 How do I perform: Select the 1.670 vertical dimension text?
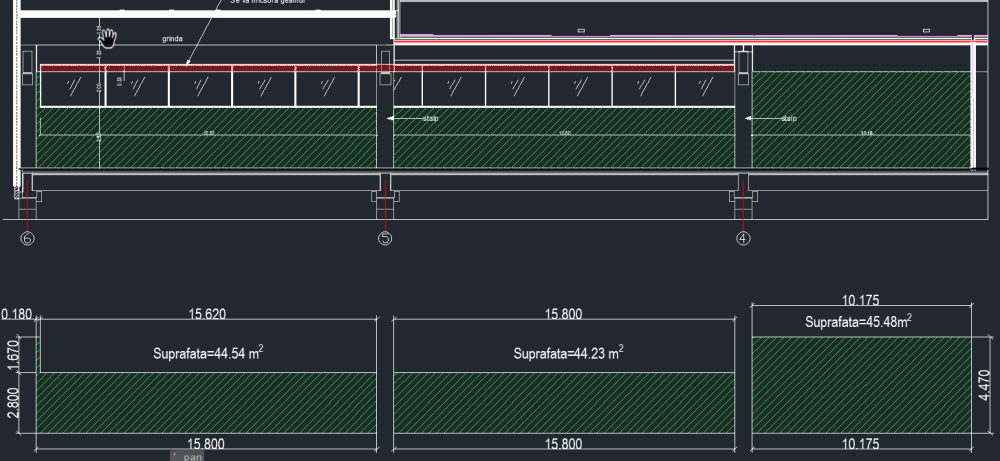15,356
